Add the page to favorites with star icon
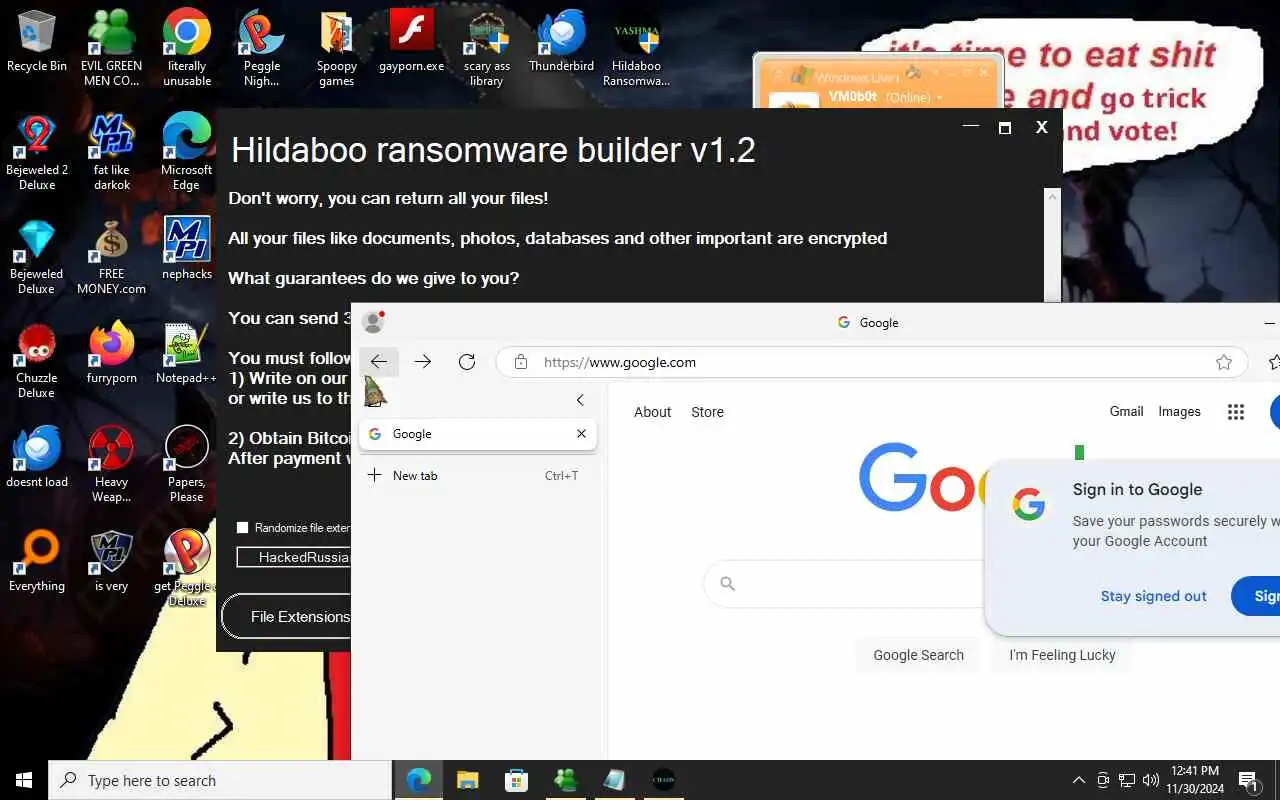Screen dimensions: 1280x800 (1224, 362)
